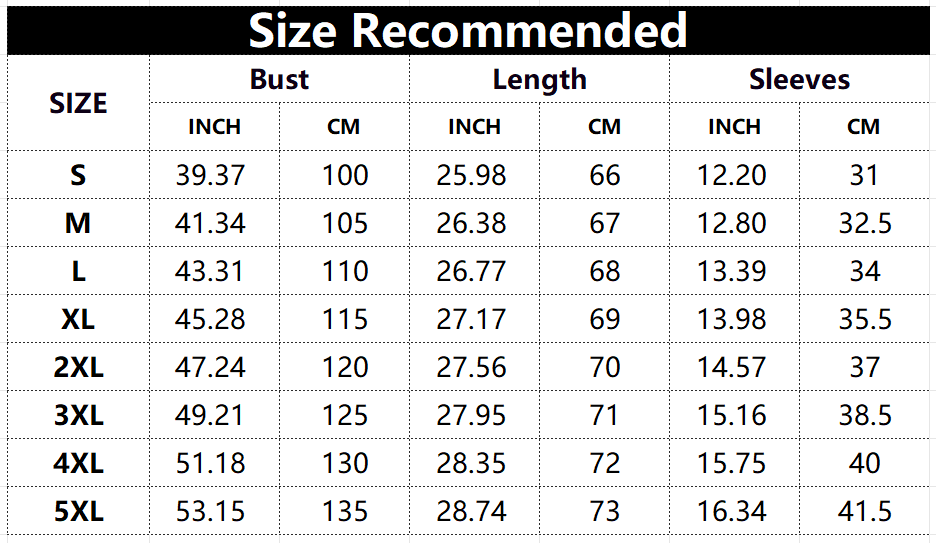Click the XL size row label
This screenshot has width=936, height=543.
(x=78, y=319)
